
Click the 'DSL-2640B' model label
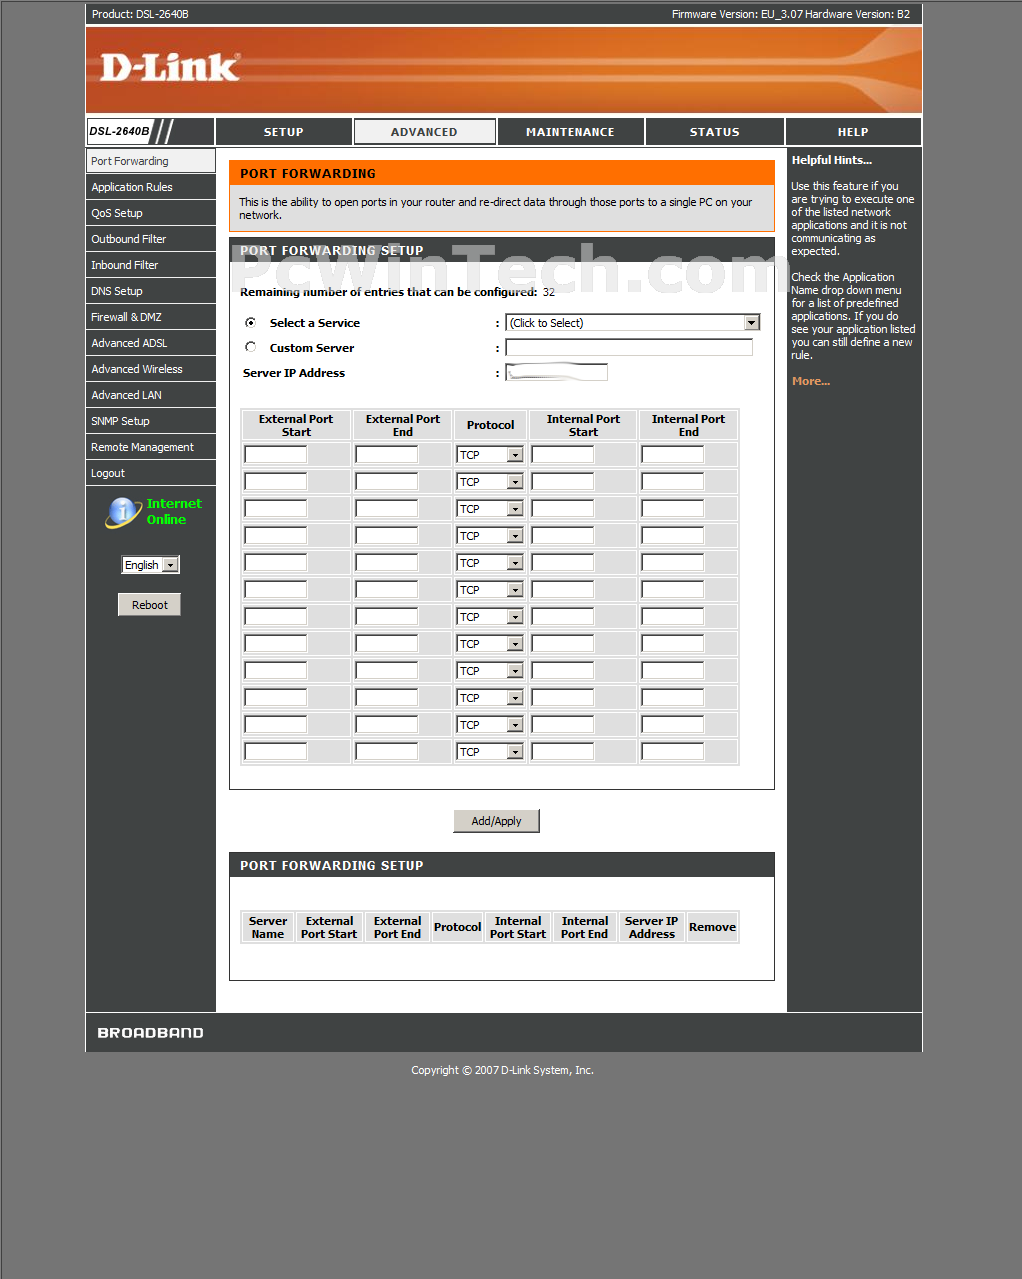pyautogui.click(x=119, y=131)
